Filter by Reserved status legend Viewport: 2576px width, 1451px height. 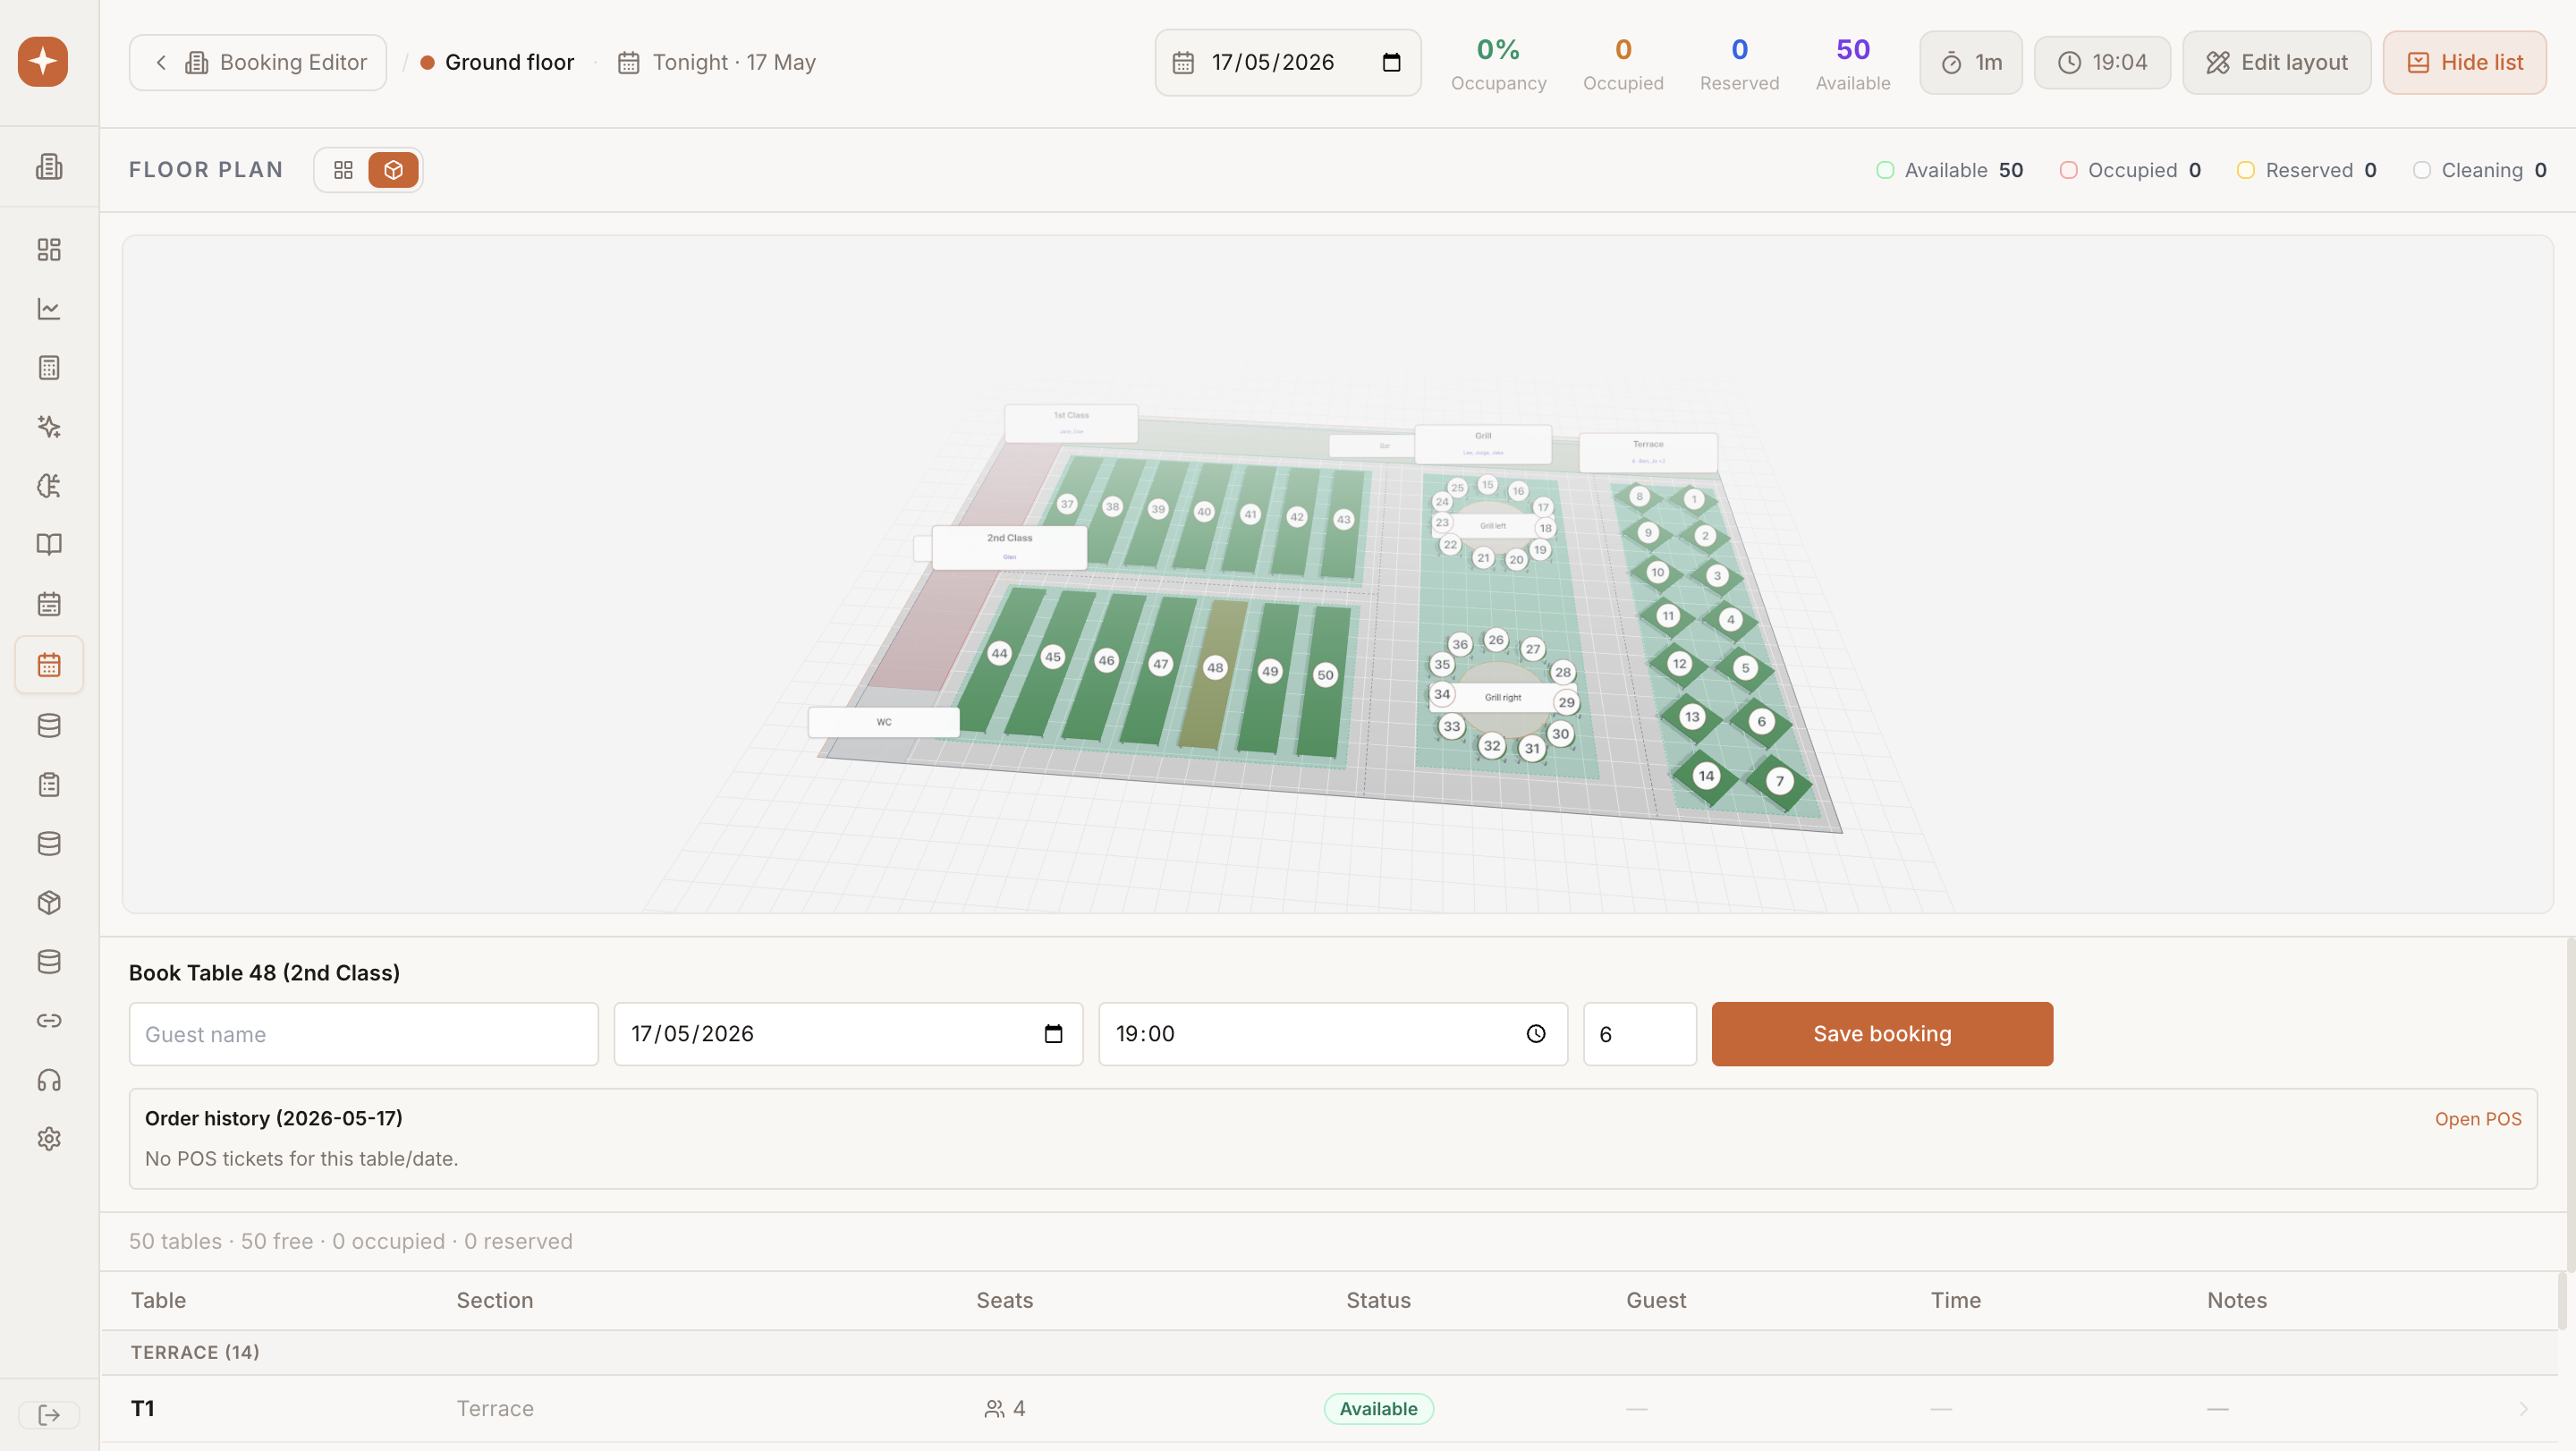[x=2306, y=171]
